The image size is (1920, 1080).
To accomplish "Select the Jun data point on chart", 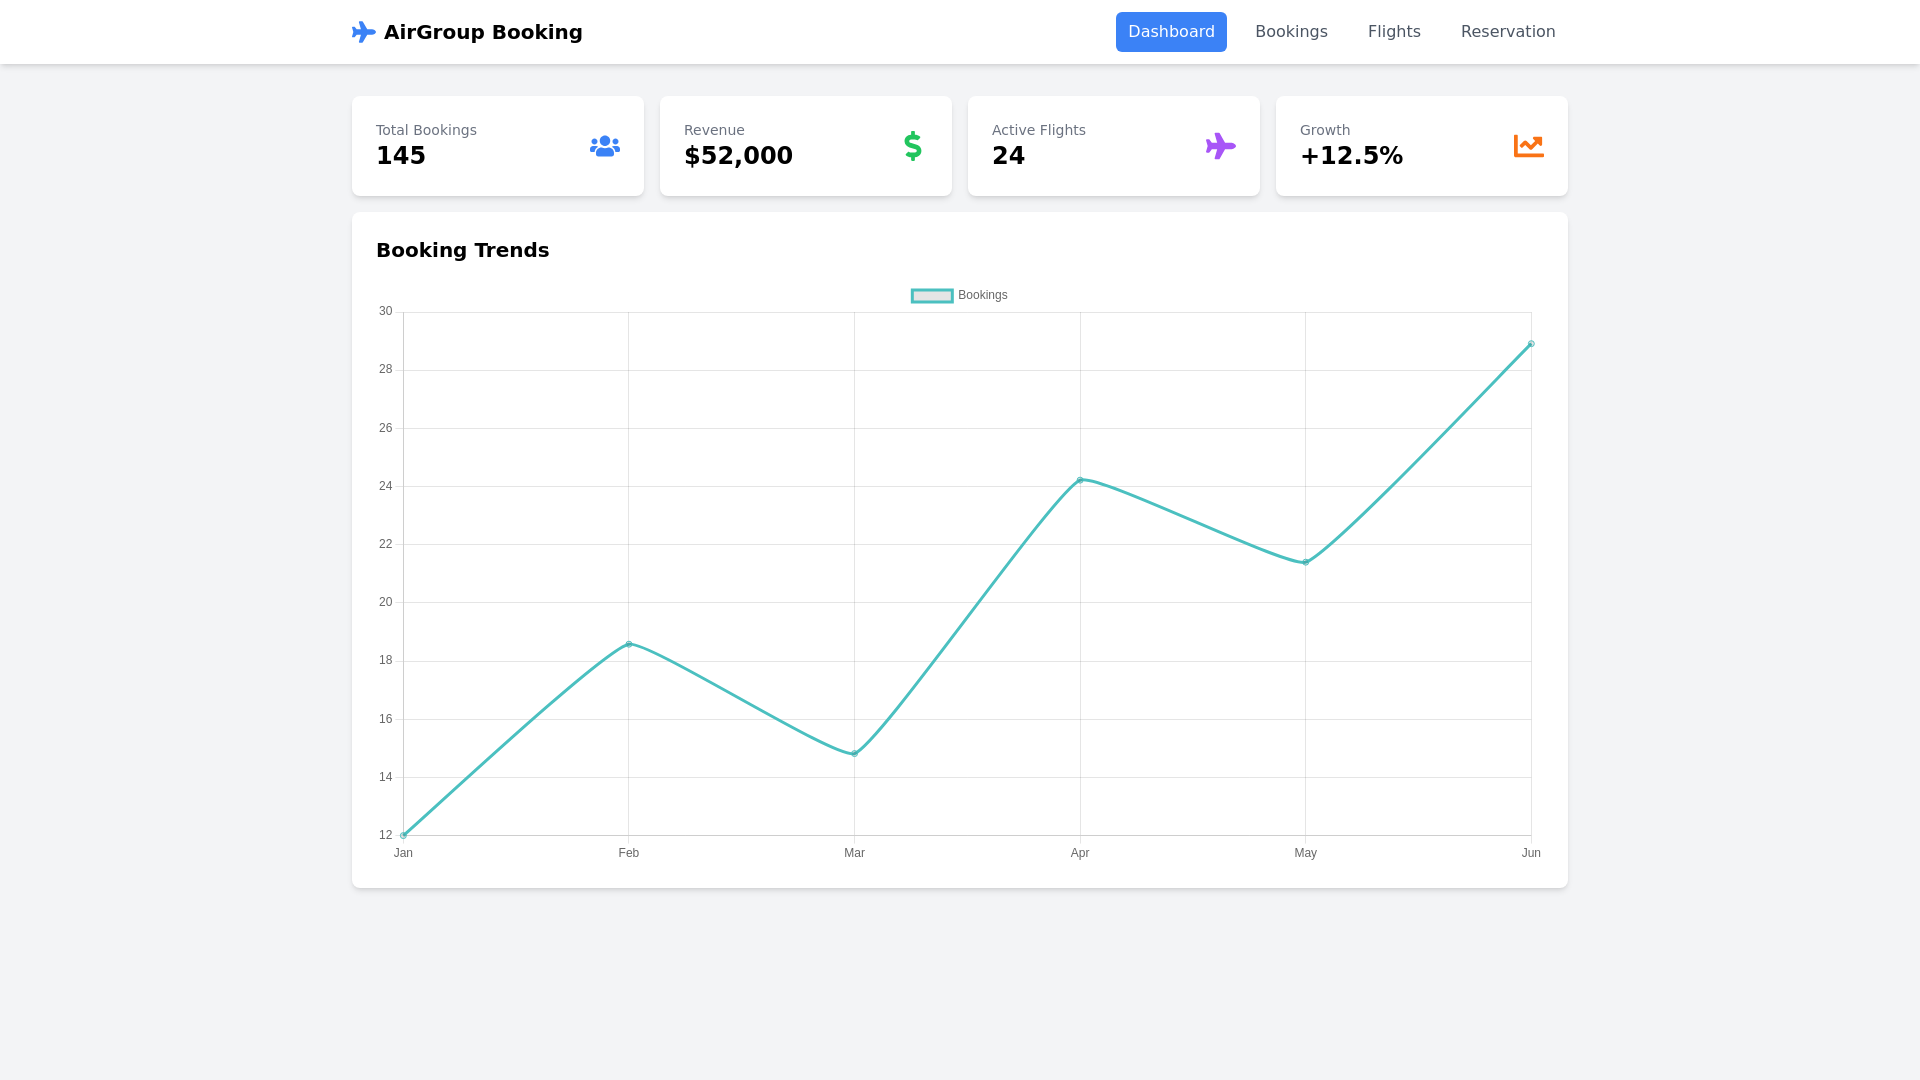I will coord(1531,344).
